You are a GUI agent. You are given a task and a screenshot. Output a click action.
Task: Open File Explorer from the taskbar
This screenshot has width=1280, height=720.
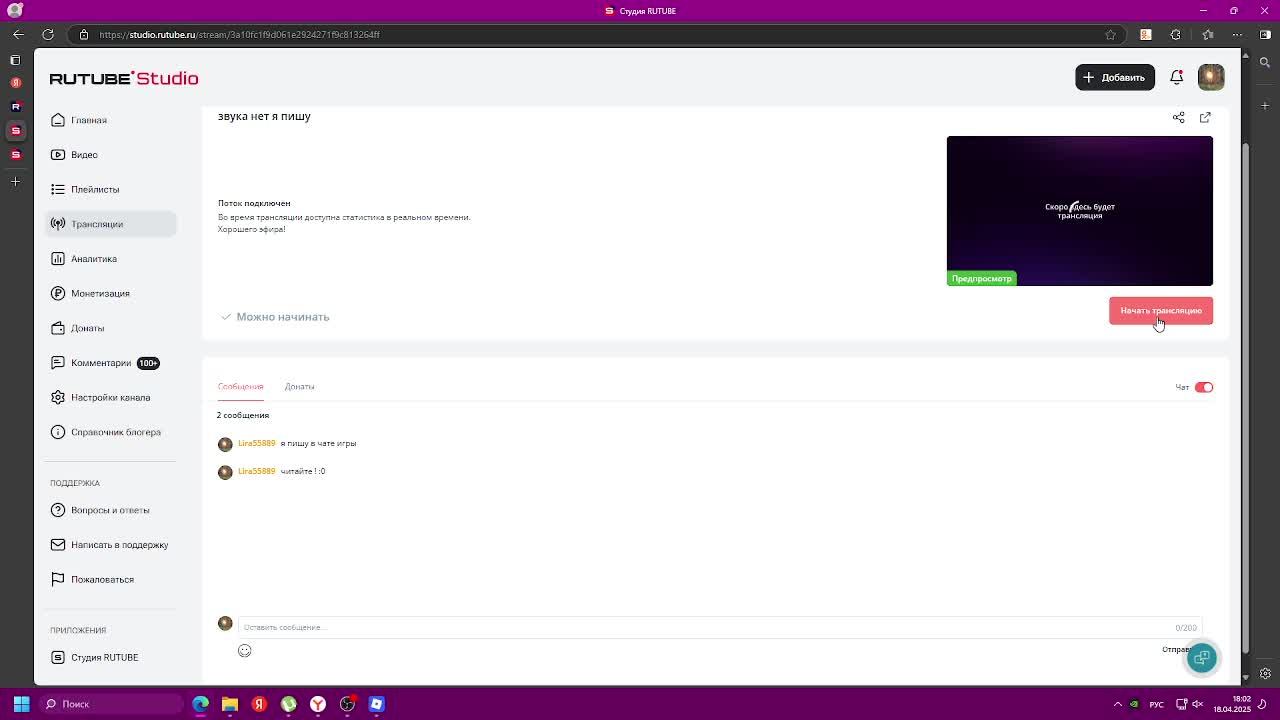coord(230,704)
